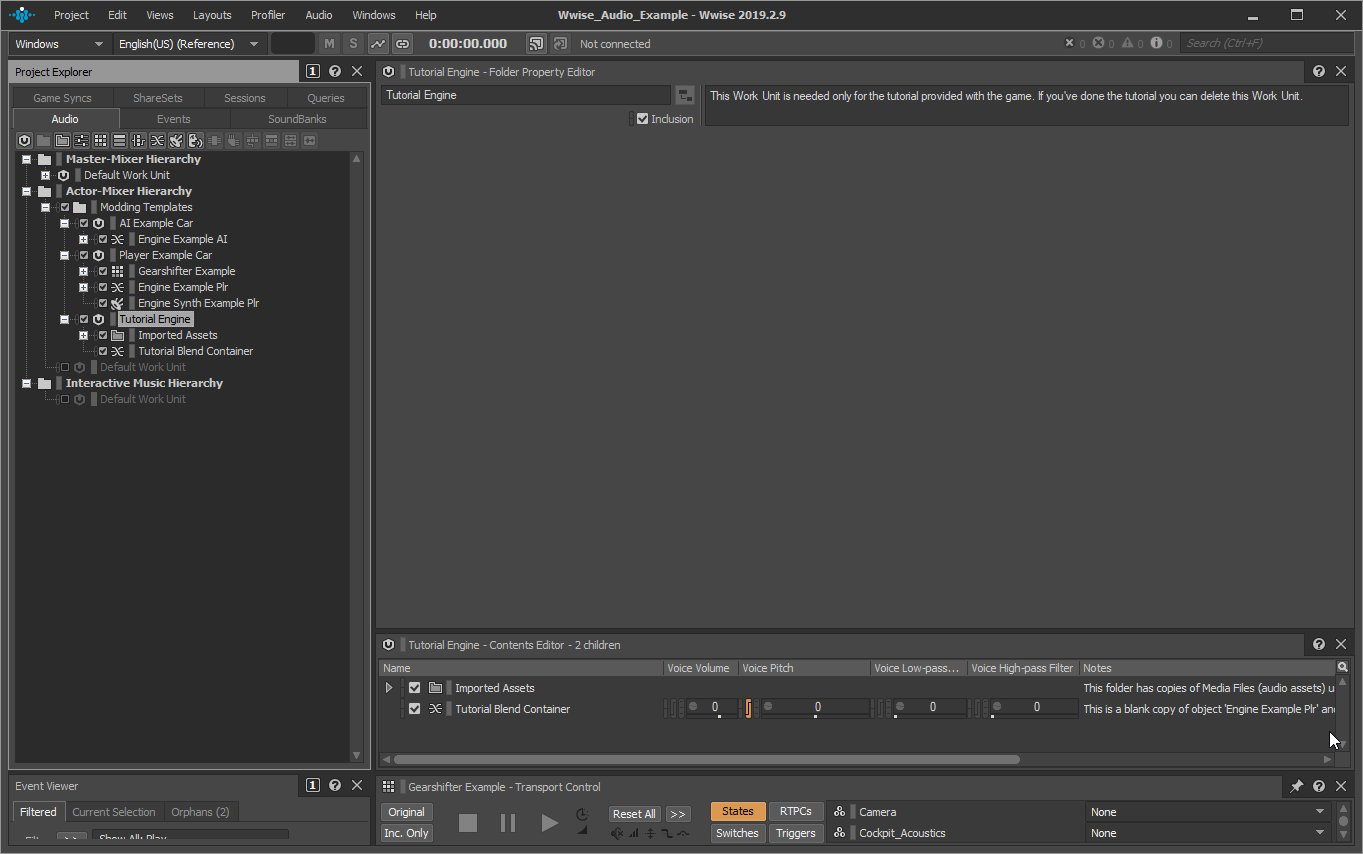Open Folder Property Editor help icon

(1319, 71)
